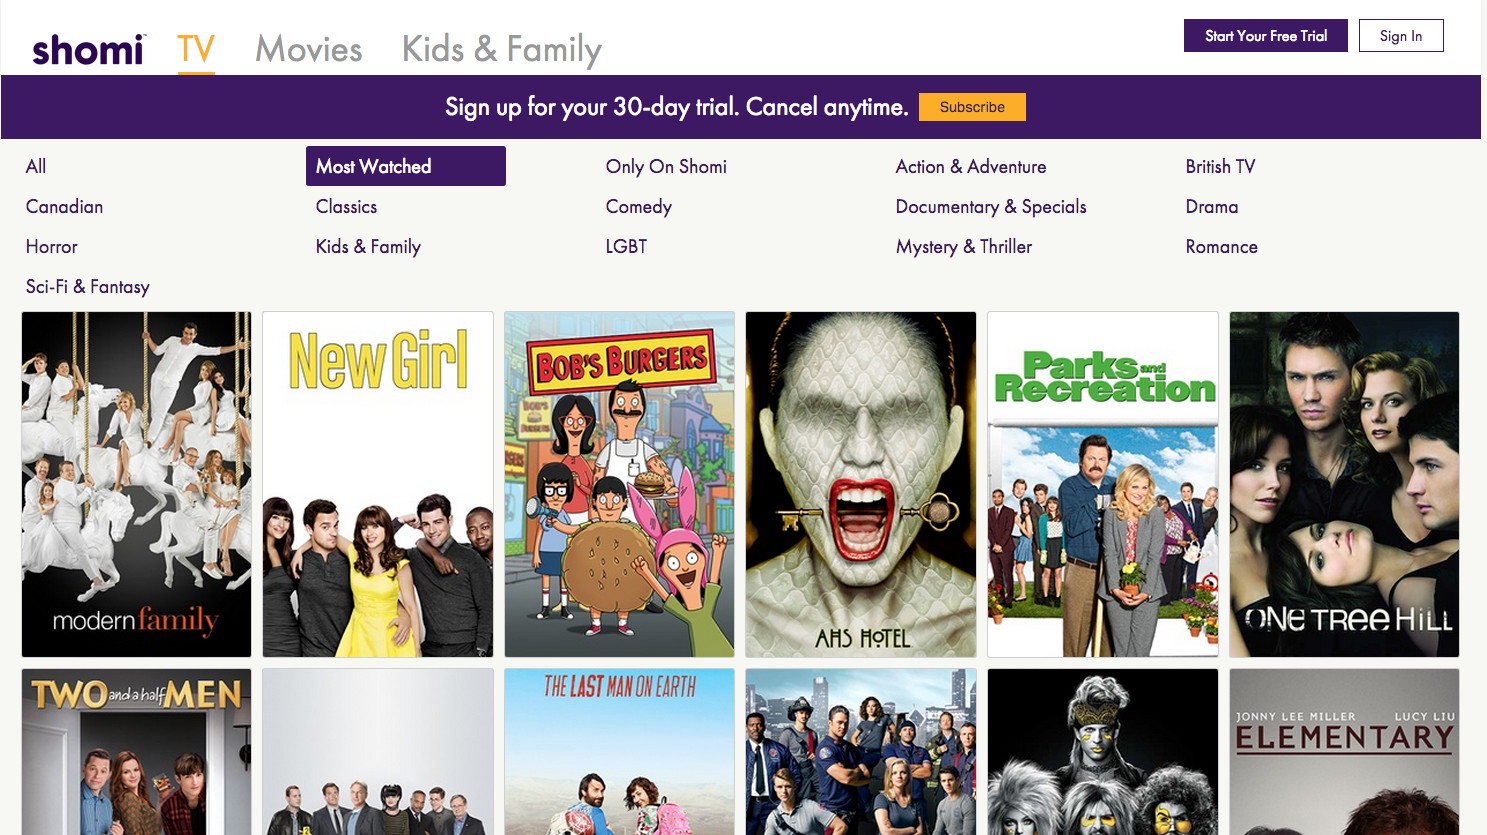Filter by Action & Adventure
The height and width of the screenshot is (835, 1487).
pyautogui.click(x=971, y=167)
